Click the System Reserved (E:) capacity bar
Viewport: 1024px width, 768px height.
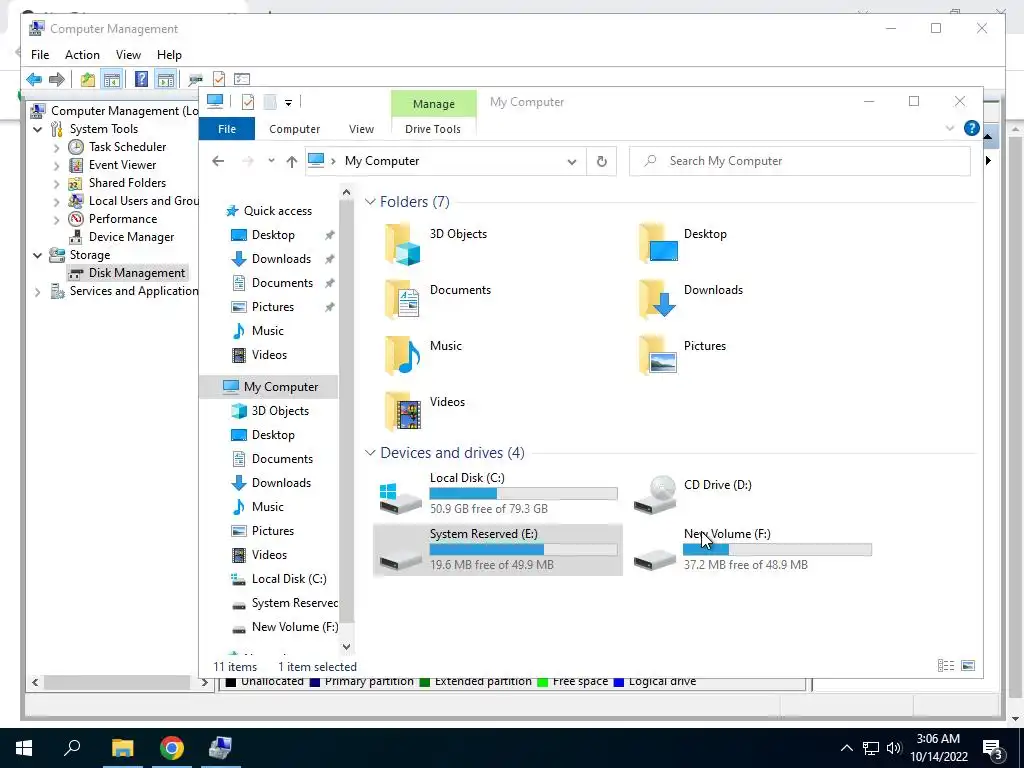point(523,550)
